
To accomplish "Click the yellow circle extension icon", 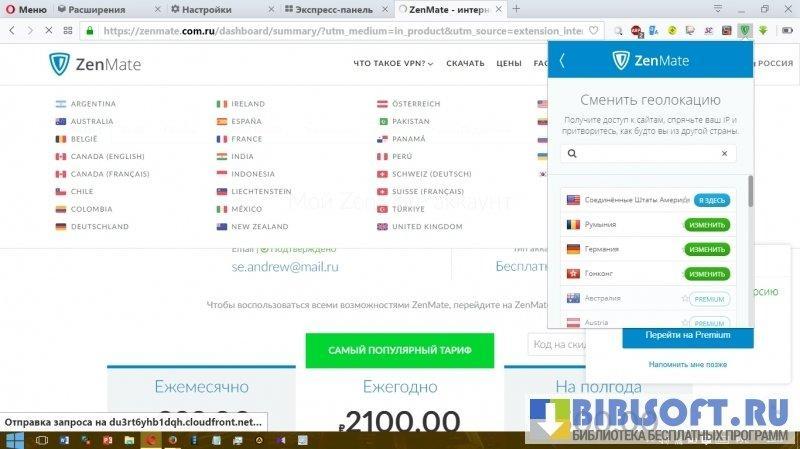I will (672, 31).
